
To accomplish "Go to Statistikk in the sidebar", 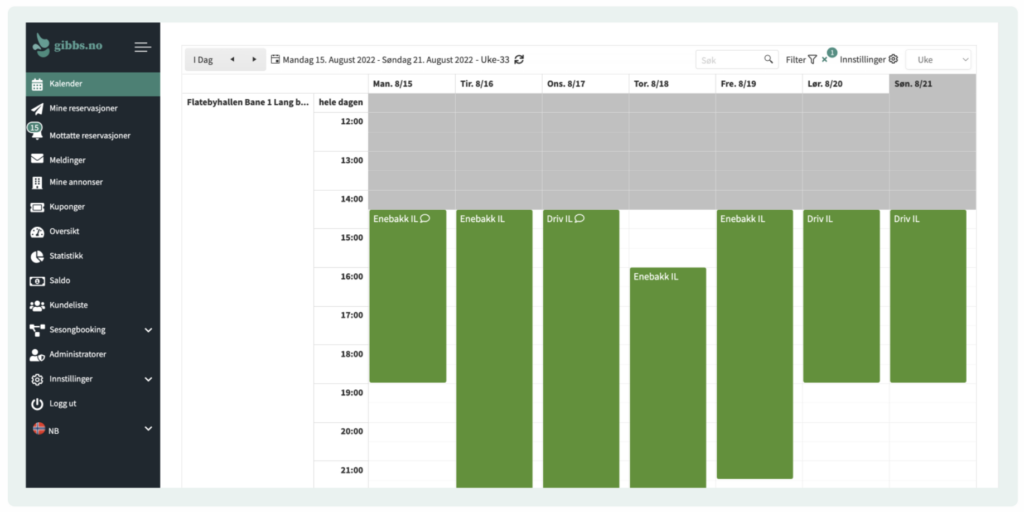I will tap(73, 256).
